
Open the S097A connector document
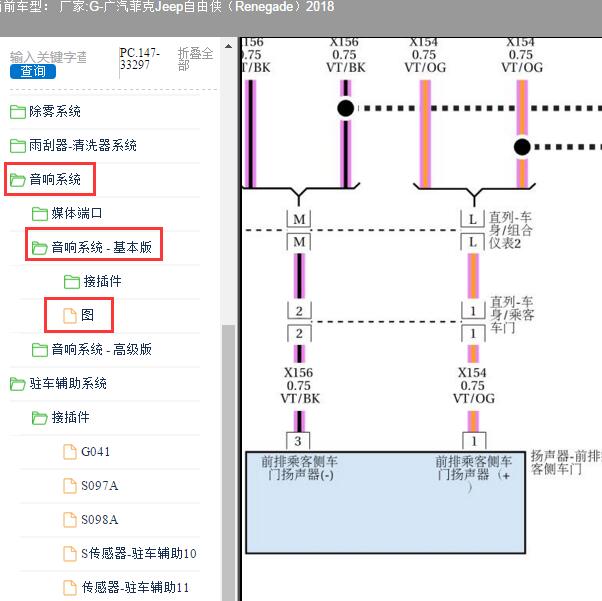[99, 486]
